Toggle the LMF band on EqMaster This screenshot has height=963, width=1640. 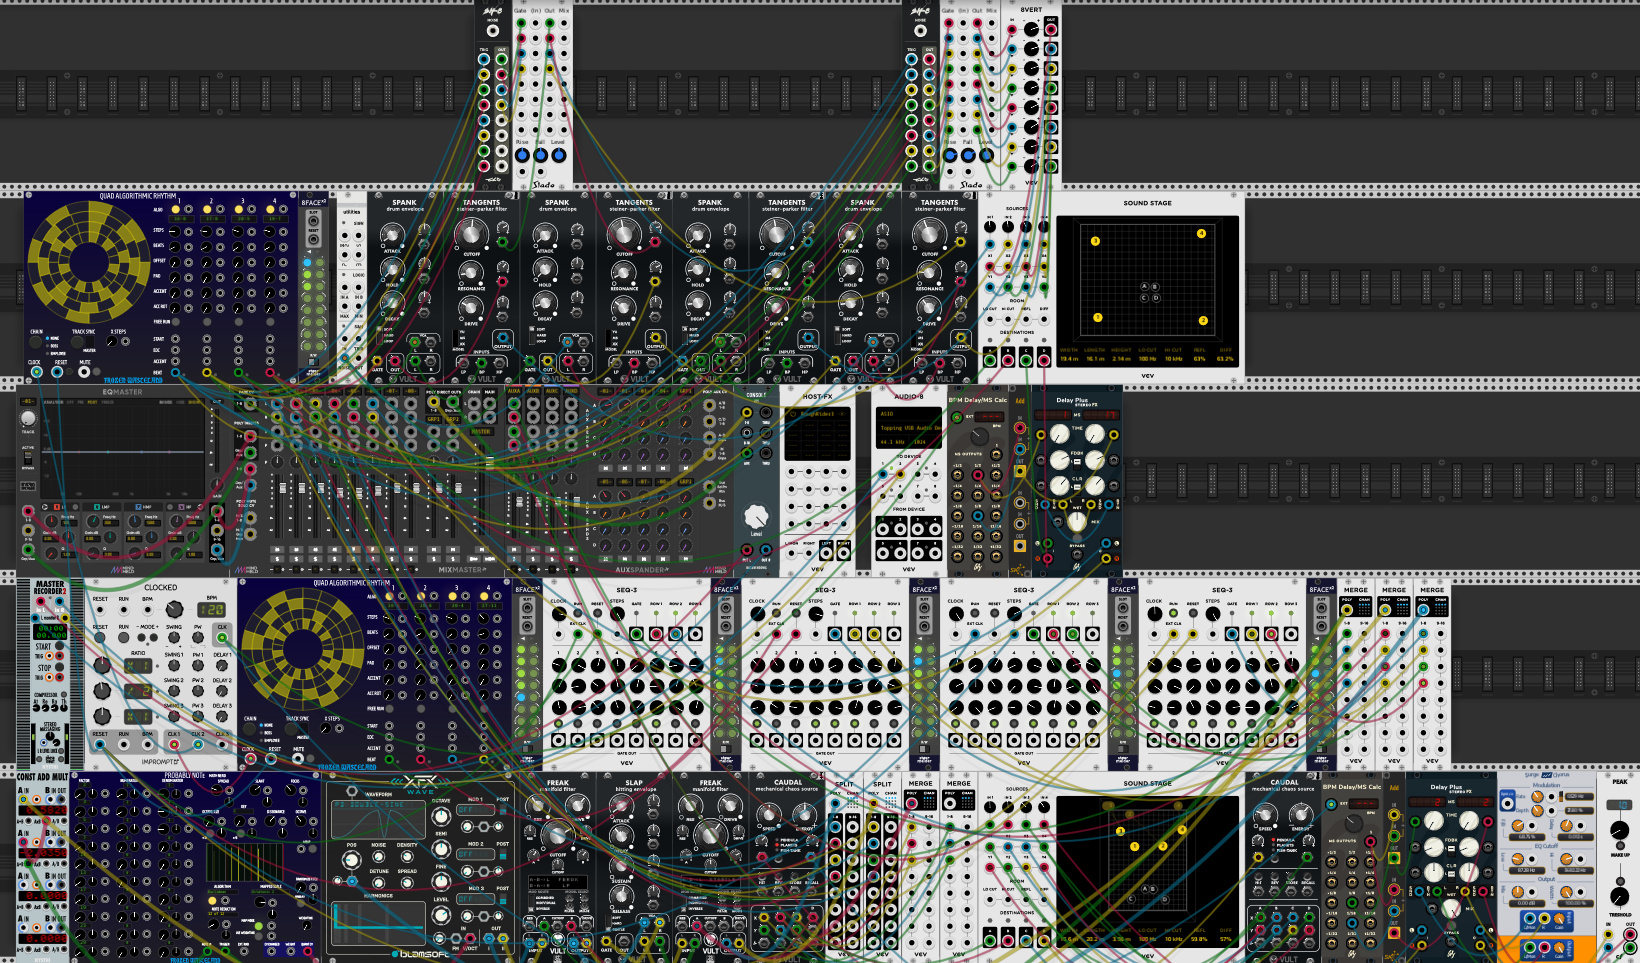tap(97, 507)
